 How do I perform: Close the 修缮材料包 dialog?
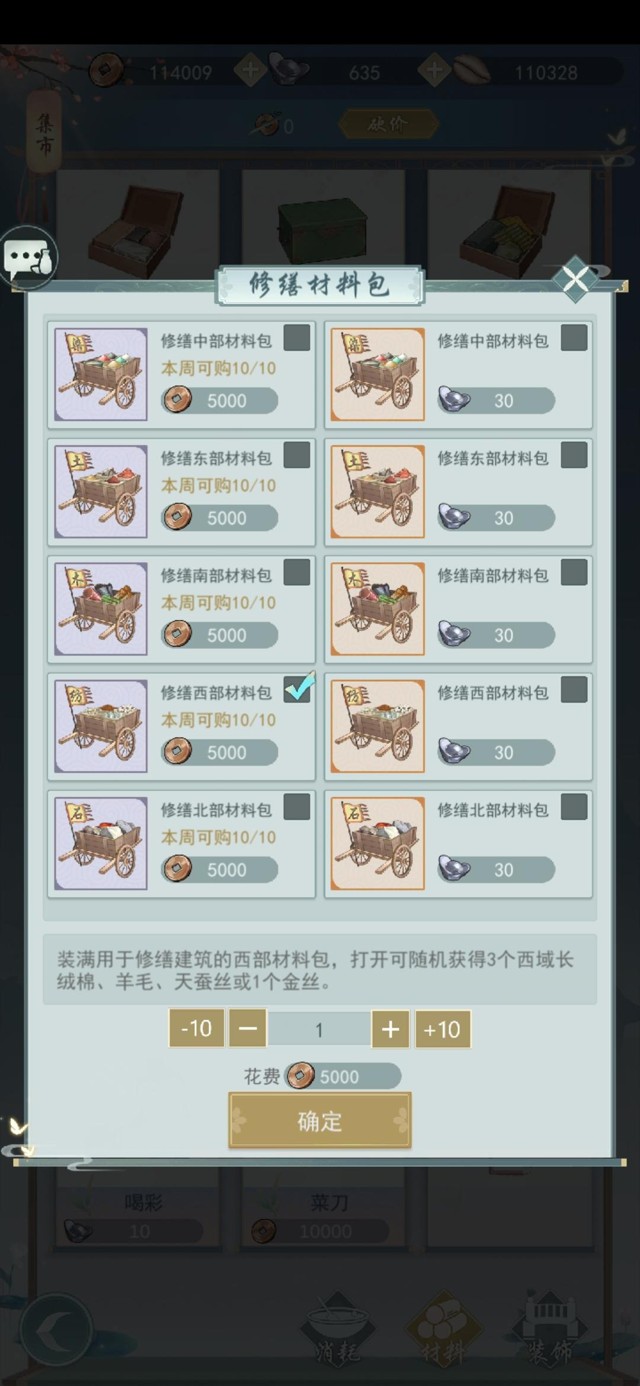[x=576, y=280]
